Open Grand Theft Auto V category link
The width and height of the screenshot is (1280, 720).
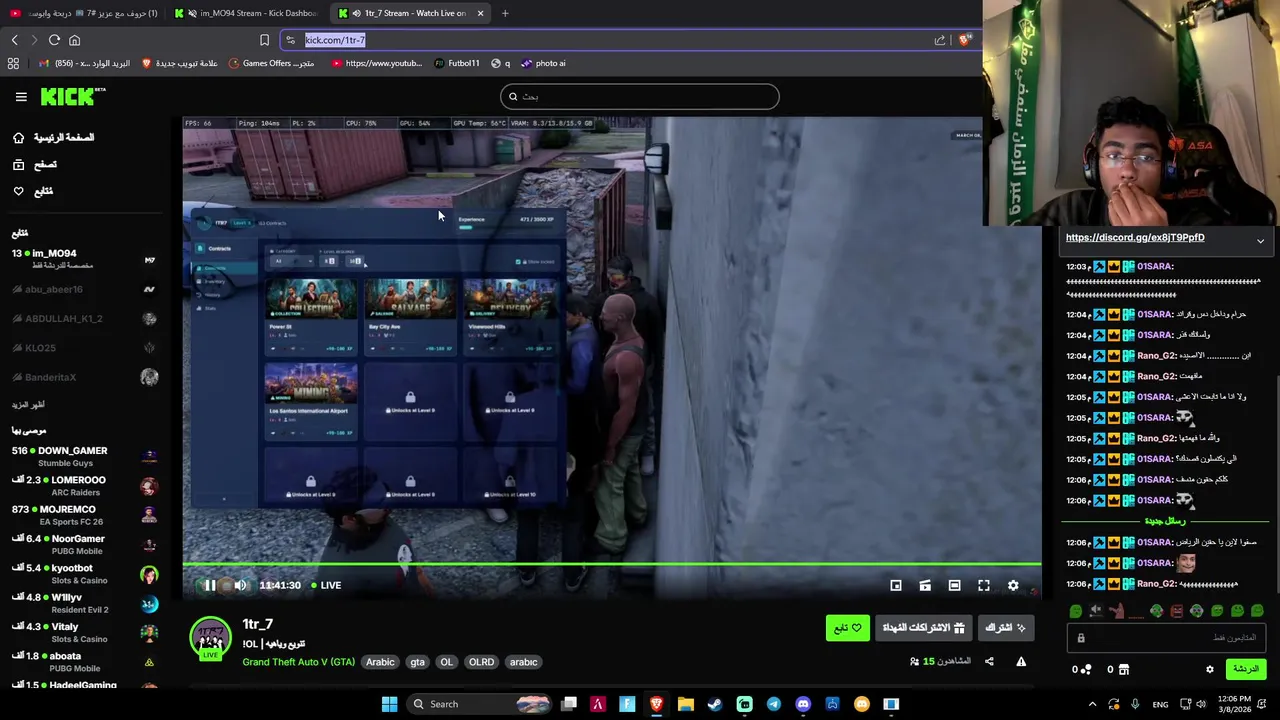[x=298, y=662]
